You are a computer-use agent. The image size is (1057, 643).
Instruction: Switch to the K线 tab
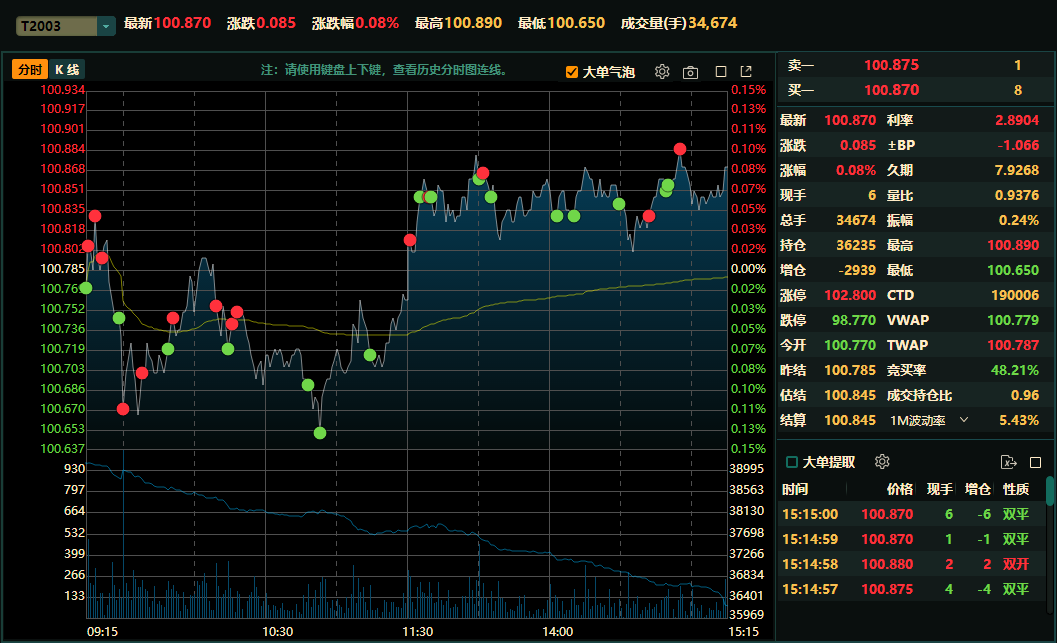pyautogui.click(x=67, y=69)
